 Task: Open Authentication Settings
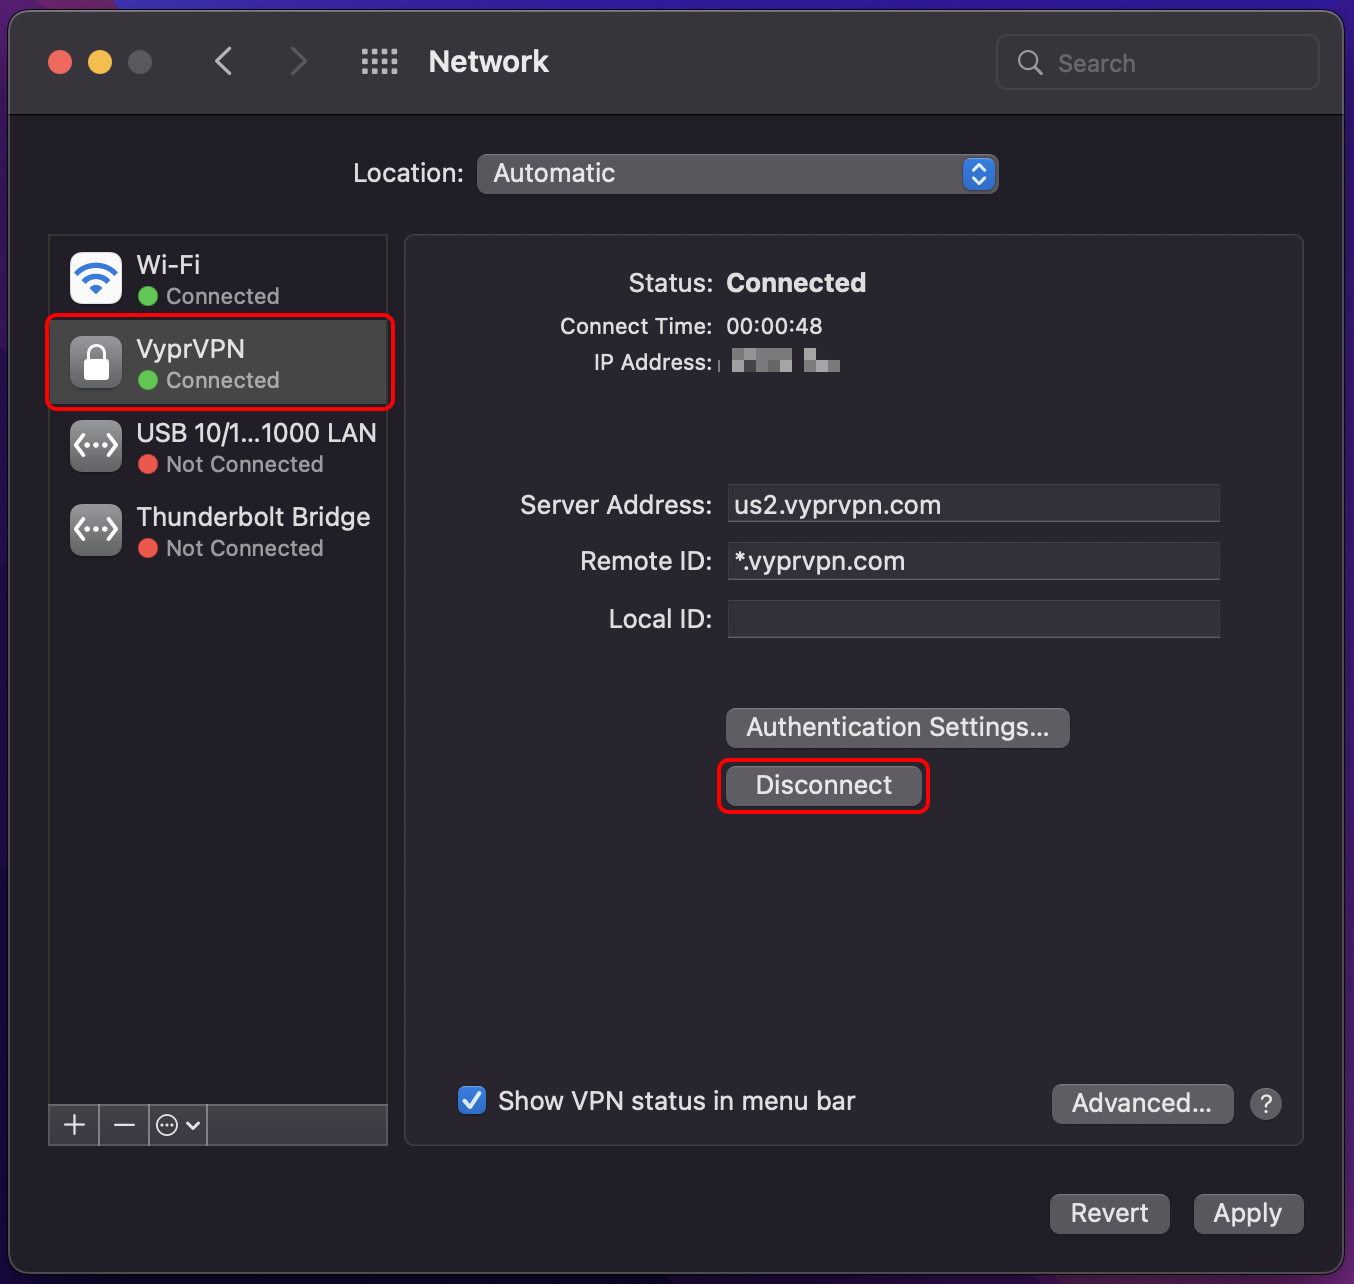[896, 727]
